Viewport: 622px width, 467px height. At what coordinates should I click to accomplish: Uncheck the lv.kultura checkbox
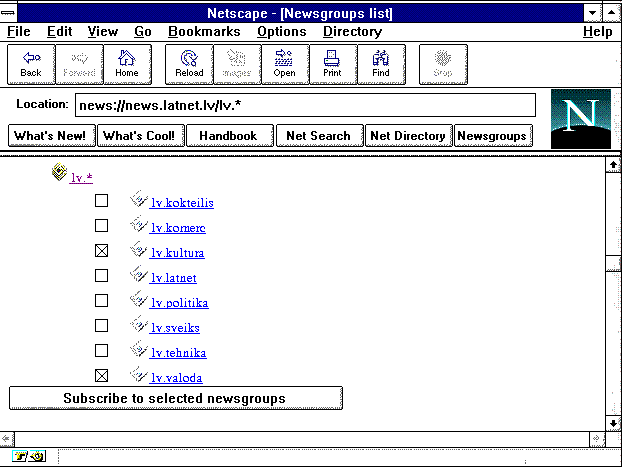pyautogui.click(x=102, y=251)
